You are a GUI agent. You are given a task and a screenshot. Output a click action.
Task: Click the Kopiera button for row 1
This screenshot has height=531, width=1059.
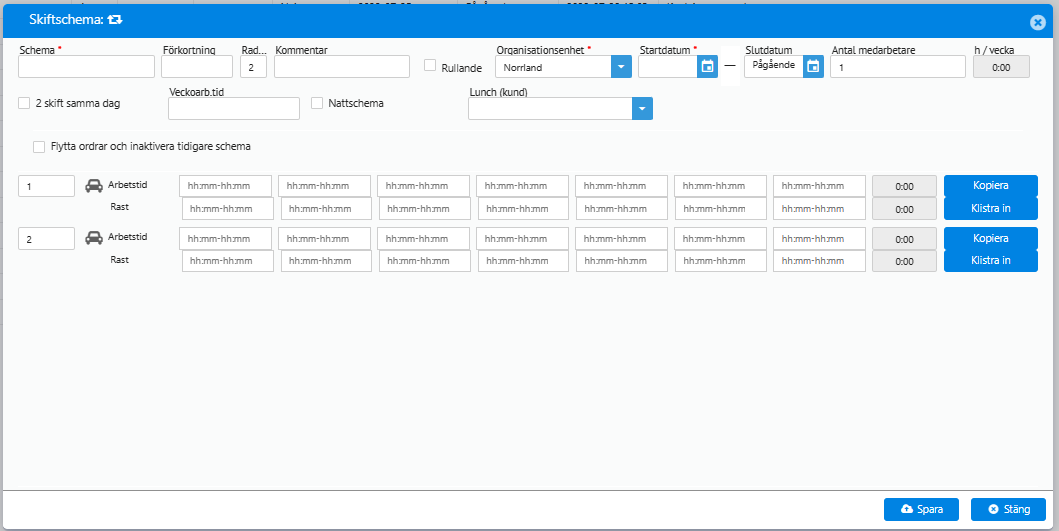(x=991, y=186)
